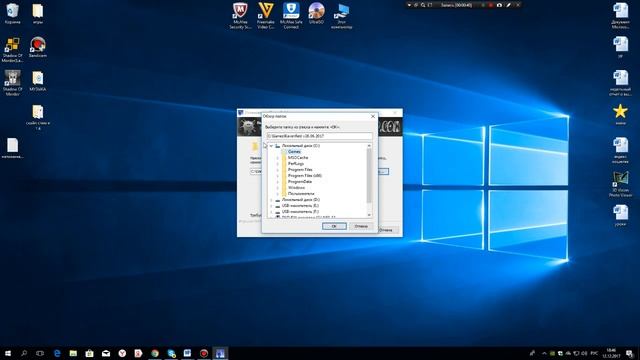Open the Recycle Bin desktop icon
The width and height of the screenshot is (640, 360).
[x=12, y=13]
